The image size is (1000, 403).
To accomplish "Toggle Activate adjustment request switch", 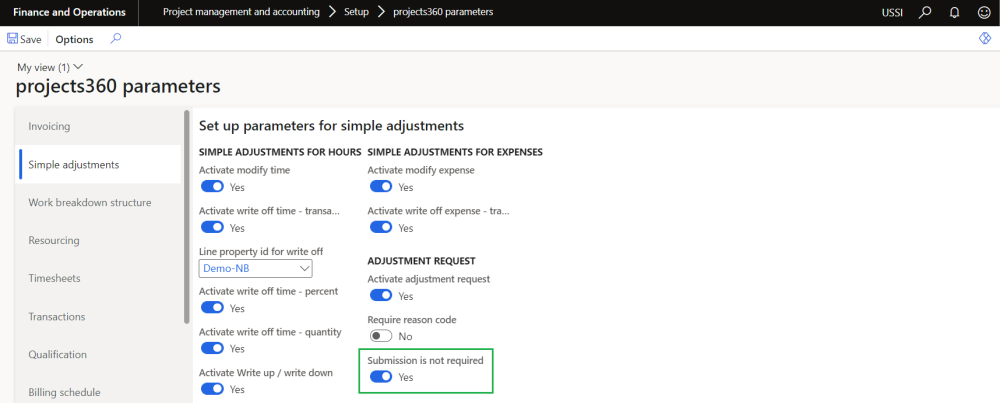I will point(380,296).
